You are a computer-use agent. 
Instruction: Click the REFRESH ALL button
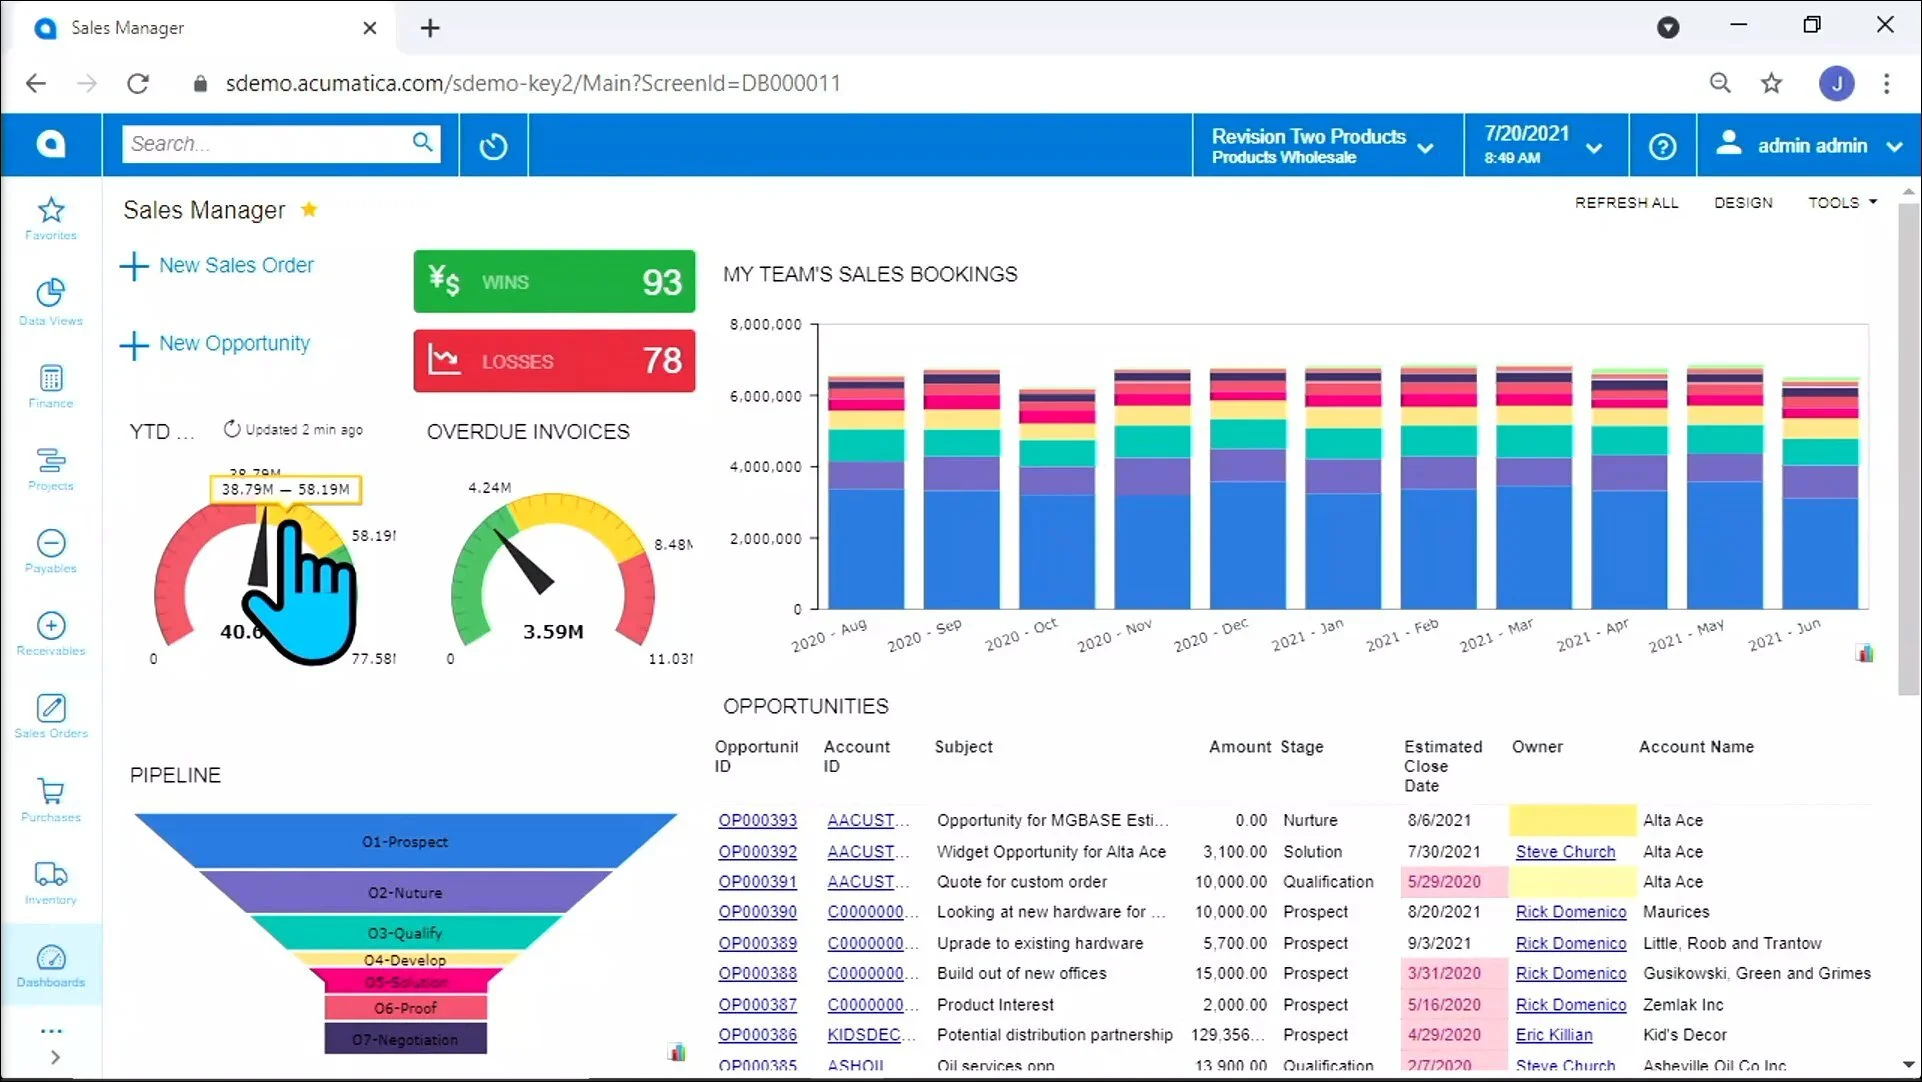point(1626,202)
